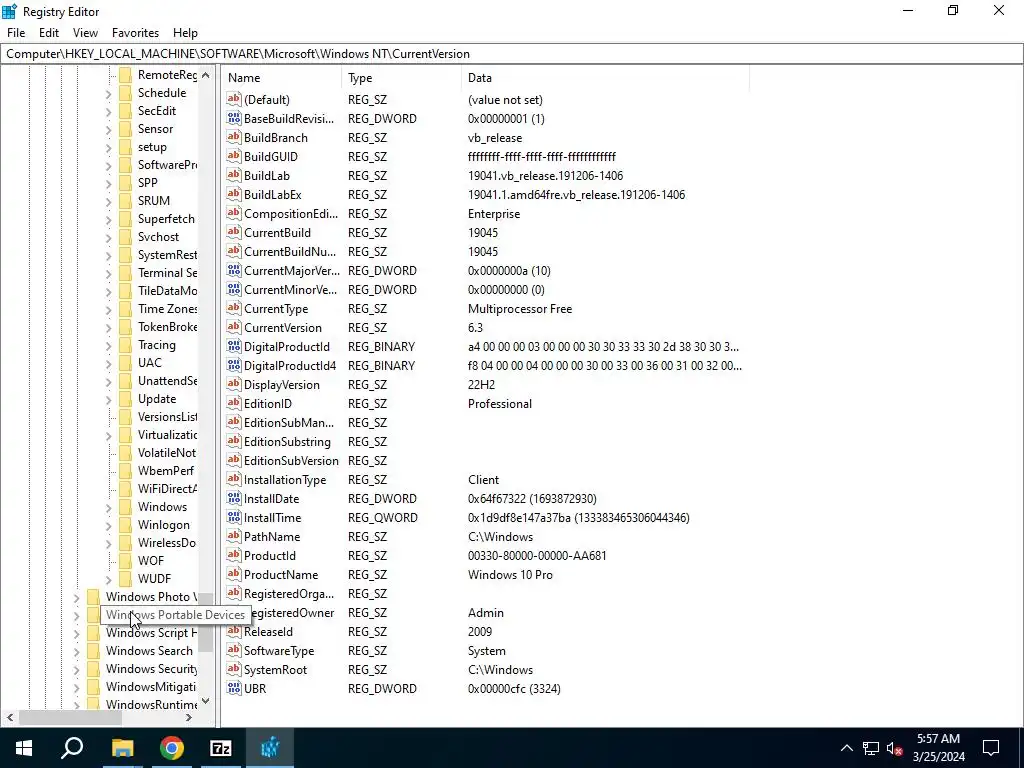Open the notification center
This screenshot has height=768, width=1024.
991,748
